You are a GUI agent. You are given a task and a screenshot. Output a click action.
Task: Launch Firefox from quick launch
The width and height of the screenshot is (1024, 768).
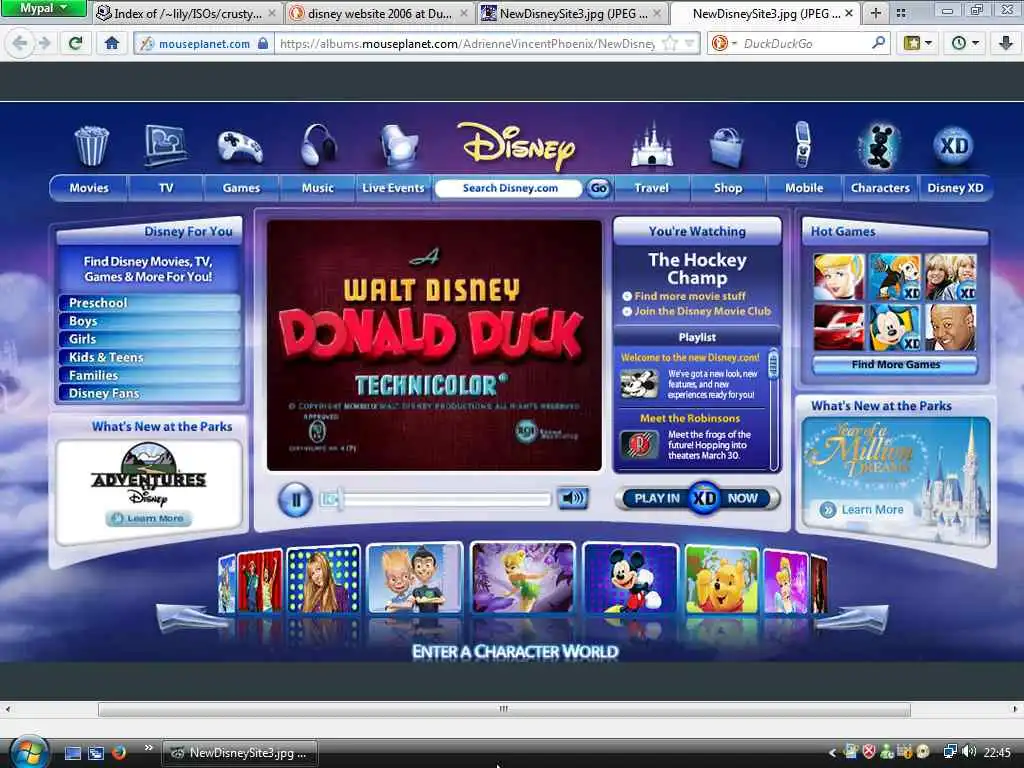coord(118,753)
